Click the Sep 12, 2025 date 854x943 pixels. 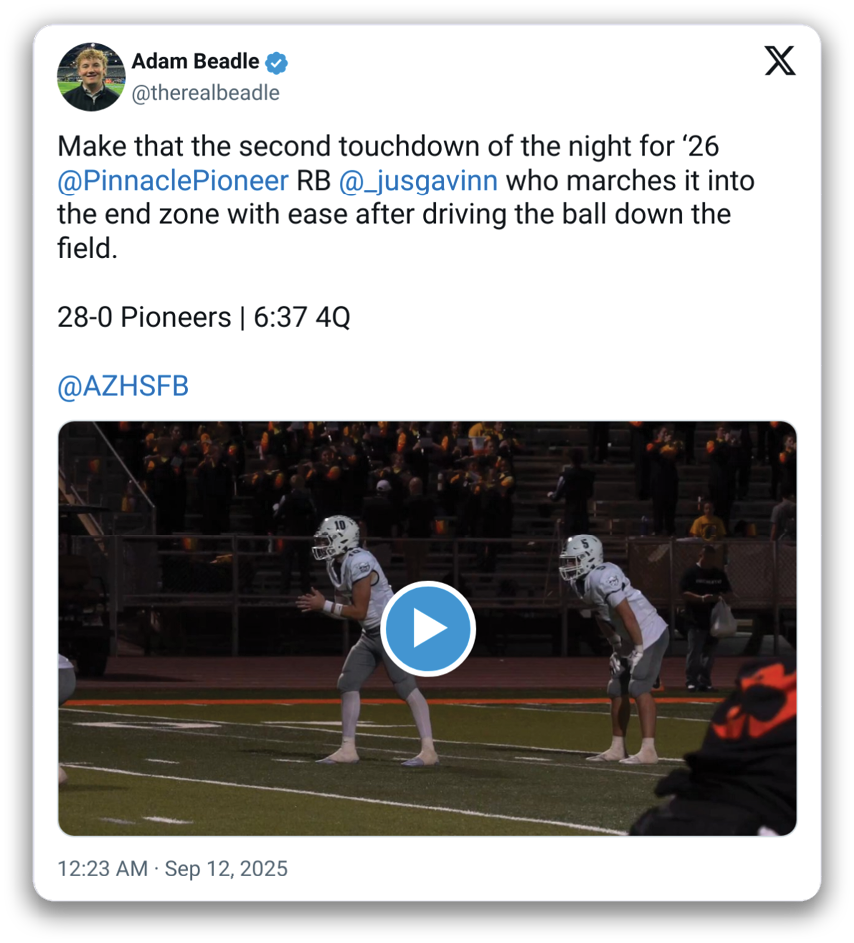click(x=226, y=868)
